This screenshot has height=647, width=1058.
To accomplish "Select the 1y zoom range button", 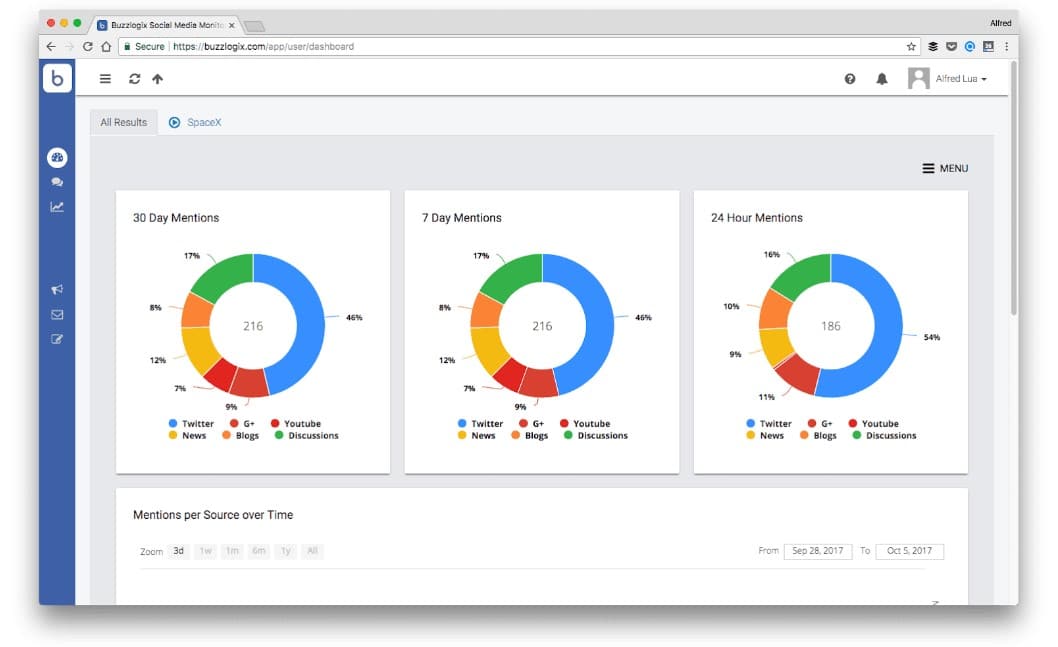I will click(285, 551).
